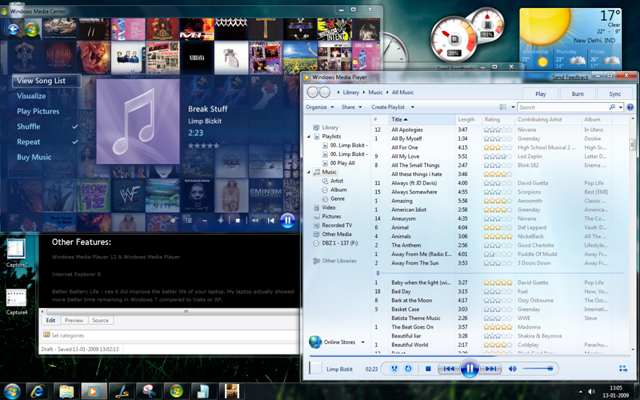This screenshot has width=640, height=400.
Task: Set rating stars for Animals
Action: pyautogui.click(x=498, y=236)
